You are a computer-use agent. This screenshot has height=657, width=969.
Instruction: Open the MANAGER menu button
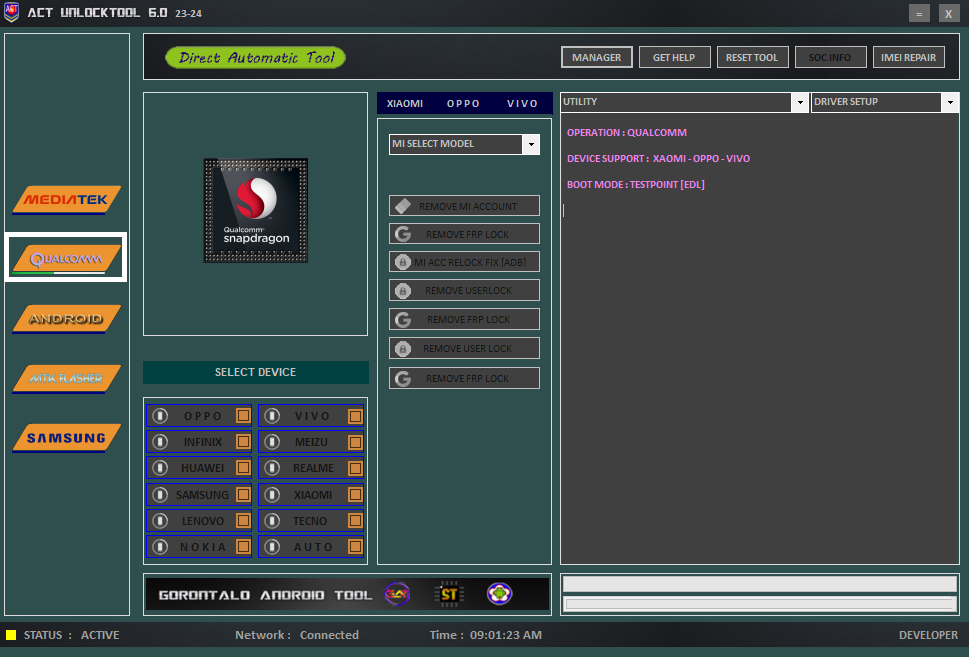(x=596, y=57)
